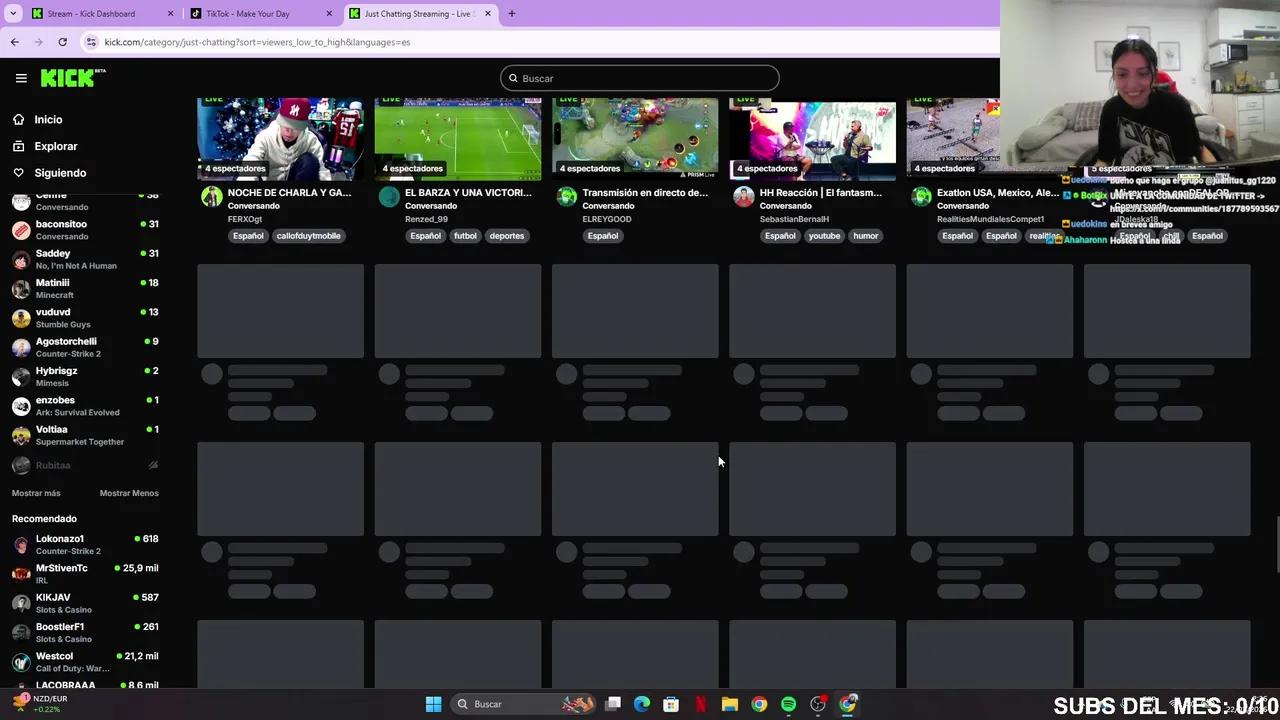Switch to the TikTok browser tab
The image size is (1280, 720).
(x=247, y=13)
